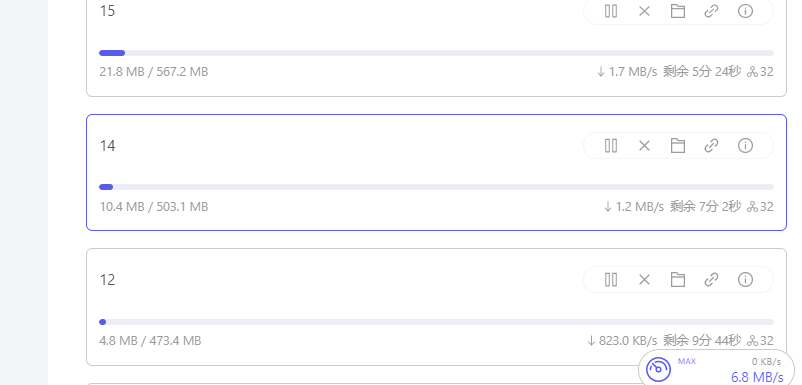Screen dimensions: 802x385
Task: Show info for task 15
Action: pos(745,11)
